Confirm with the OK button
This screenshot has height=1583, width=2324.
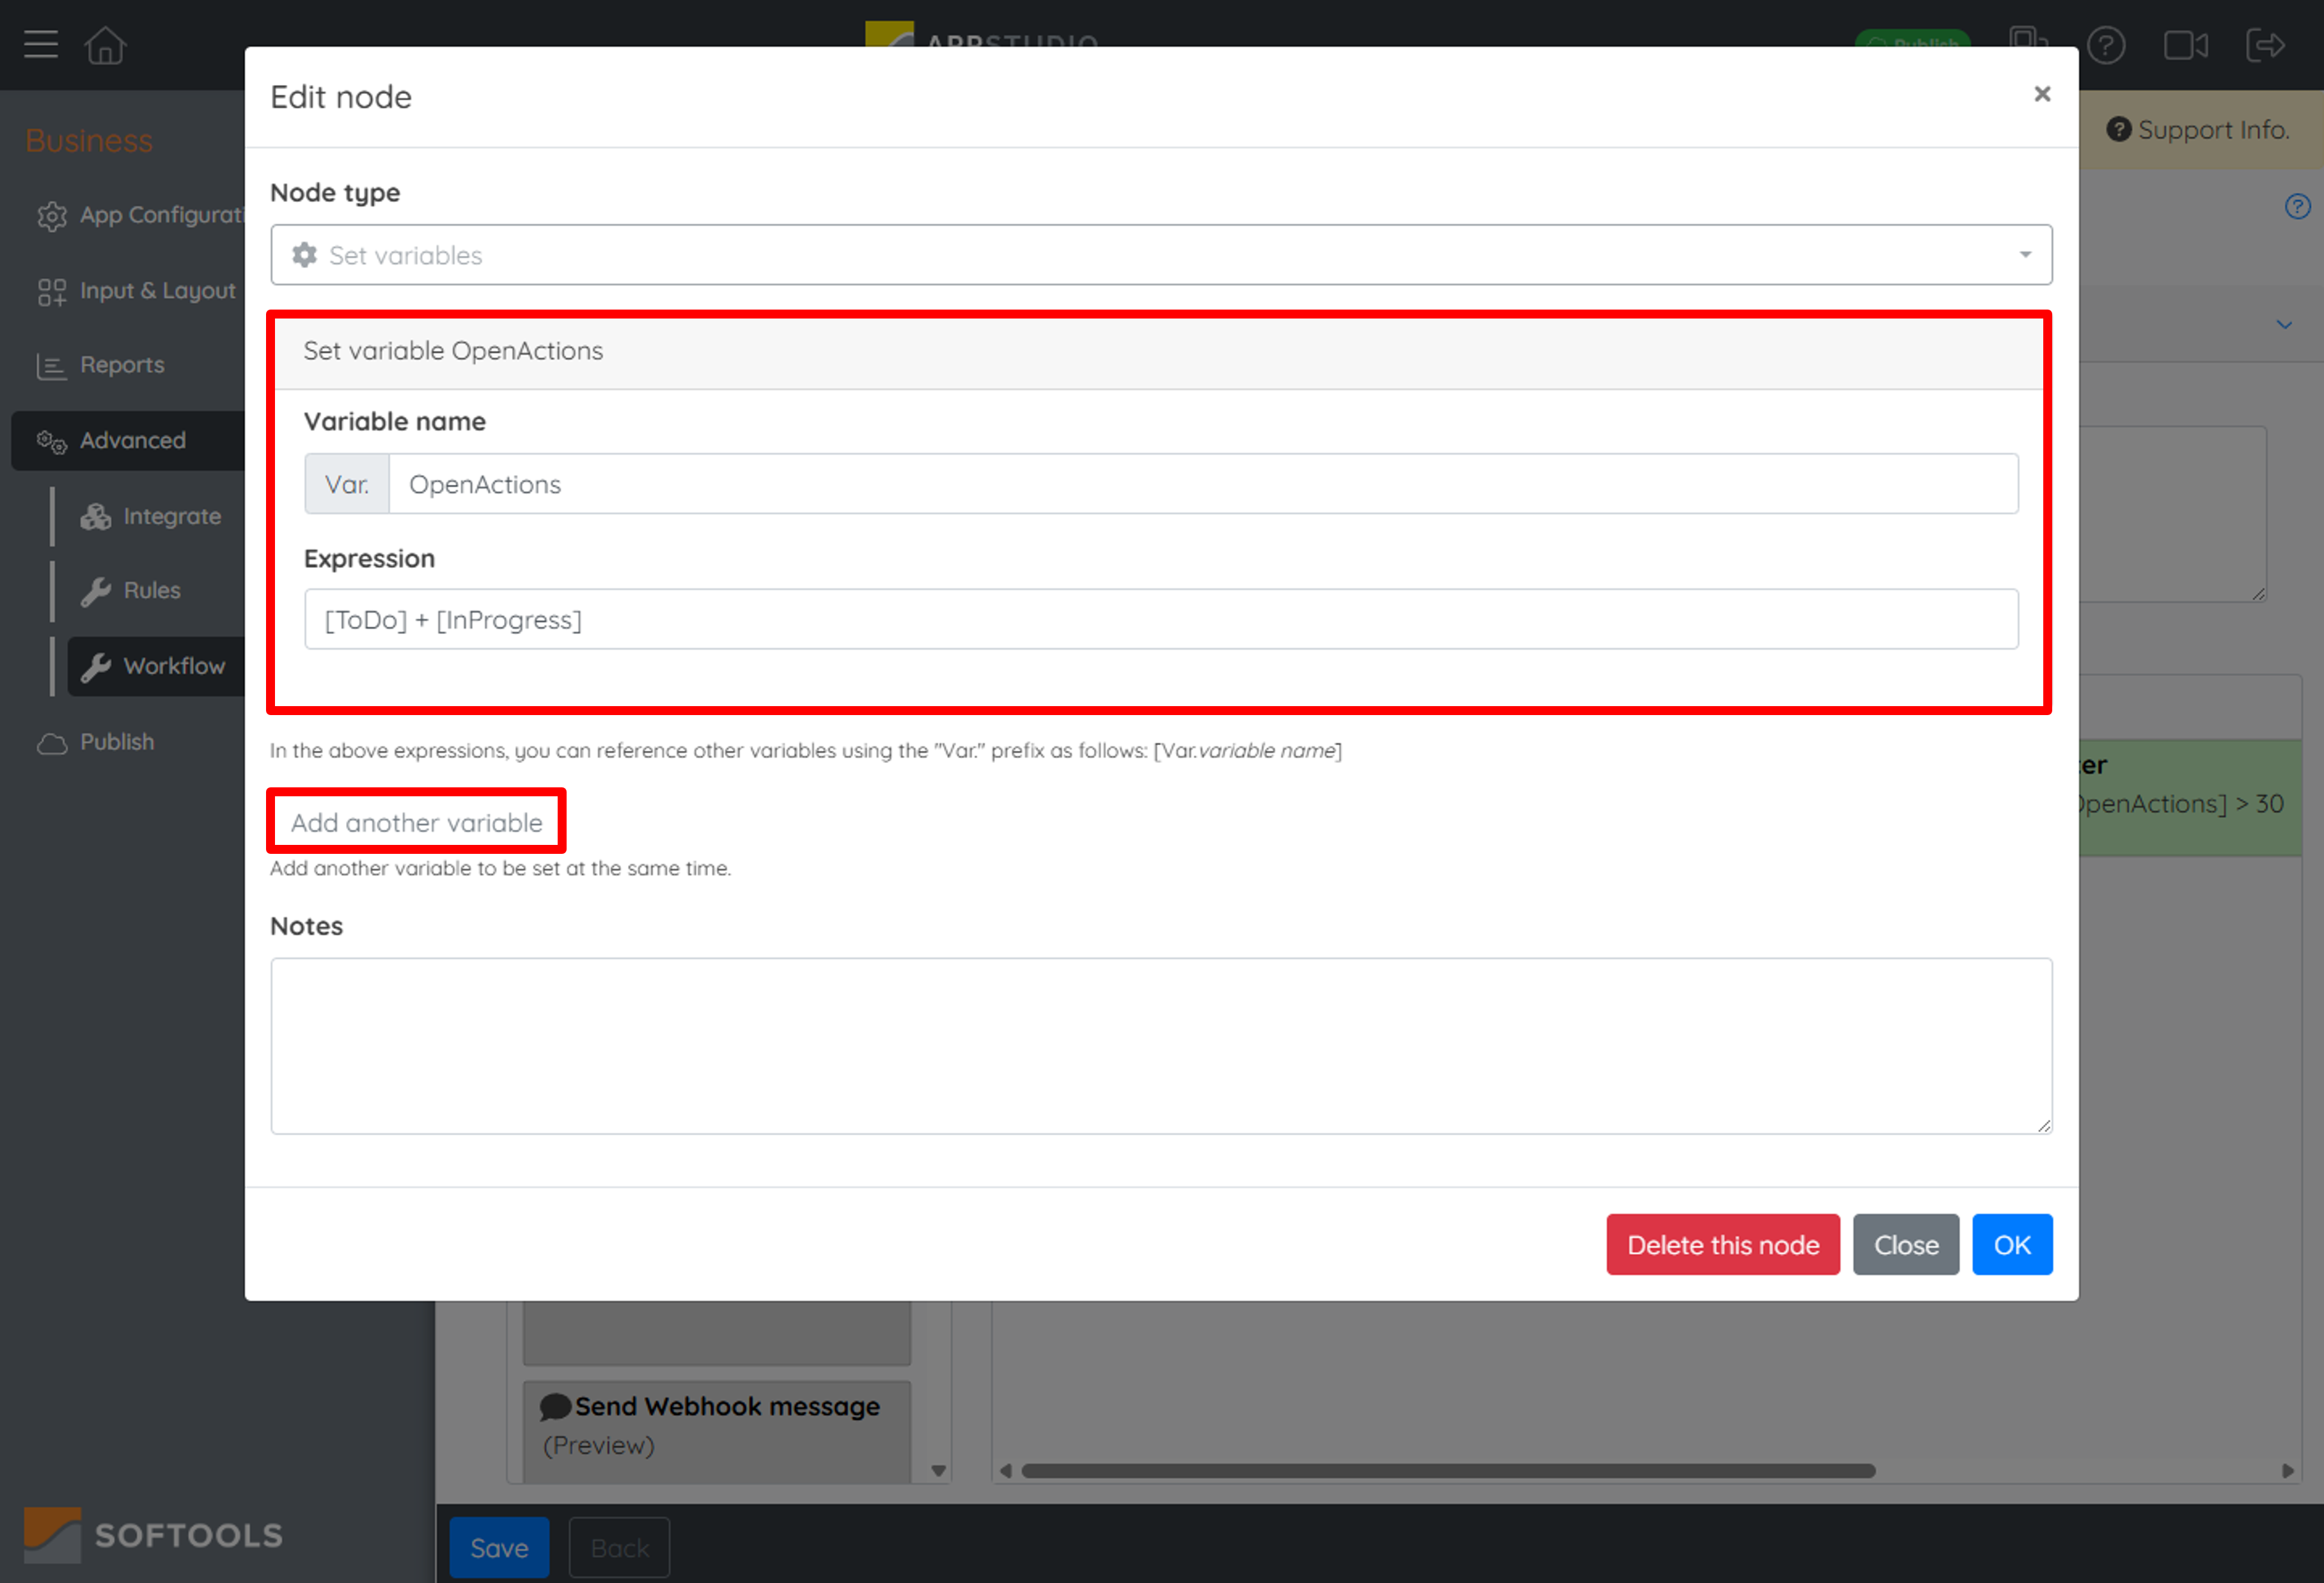coord(2011,1245)
